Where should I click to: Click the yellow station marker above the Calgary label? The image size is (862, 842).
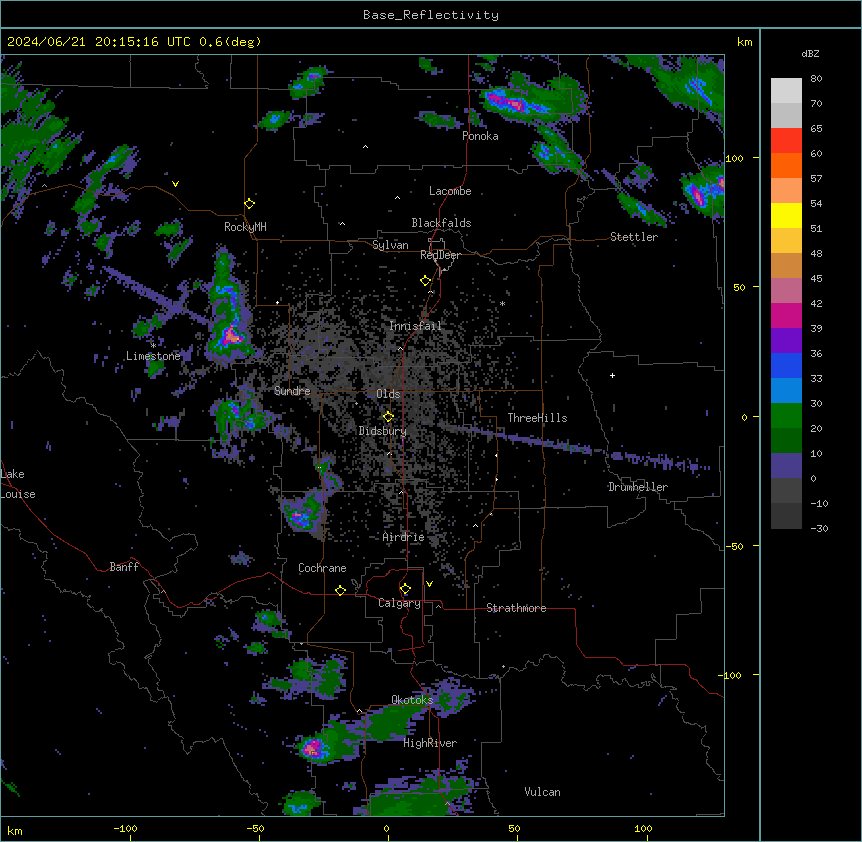click(405, 589)
